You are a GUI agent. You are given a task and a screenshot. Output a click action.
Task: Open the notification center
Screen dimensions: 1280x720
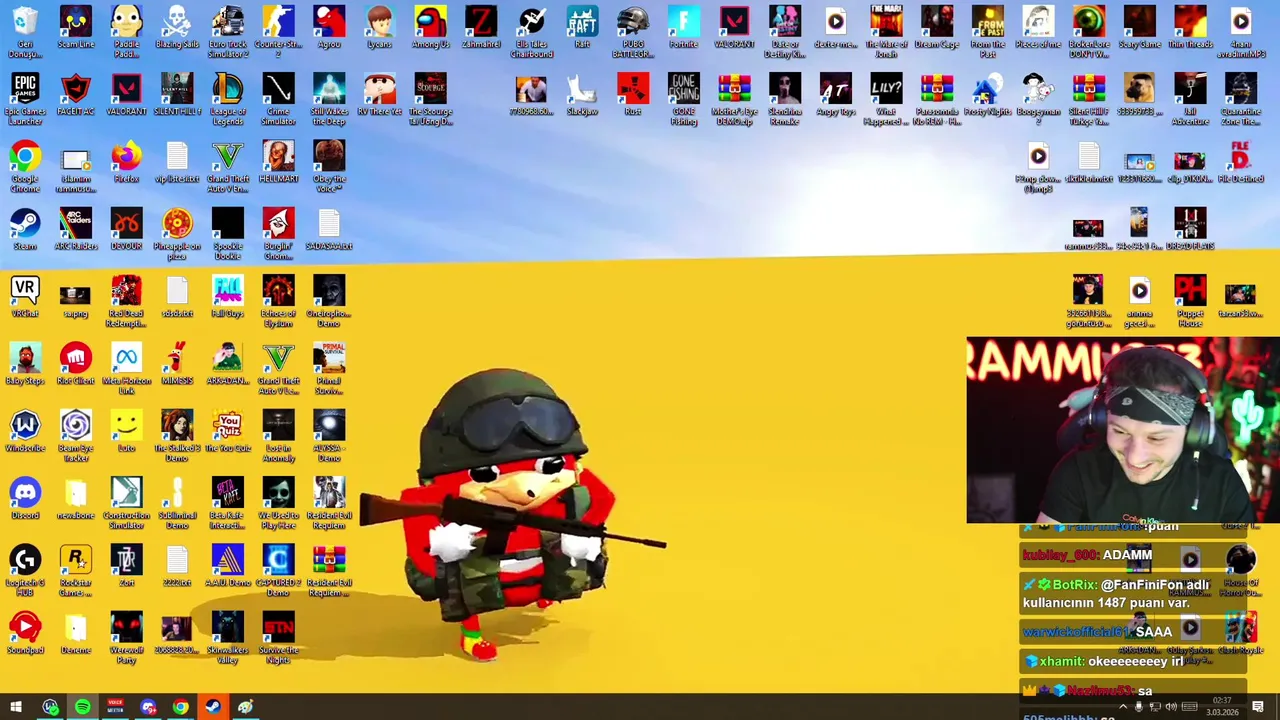1257,708
